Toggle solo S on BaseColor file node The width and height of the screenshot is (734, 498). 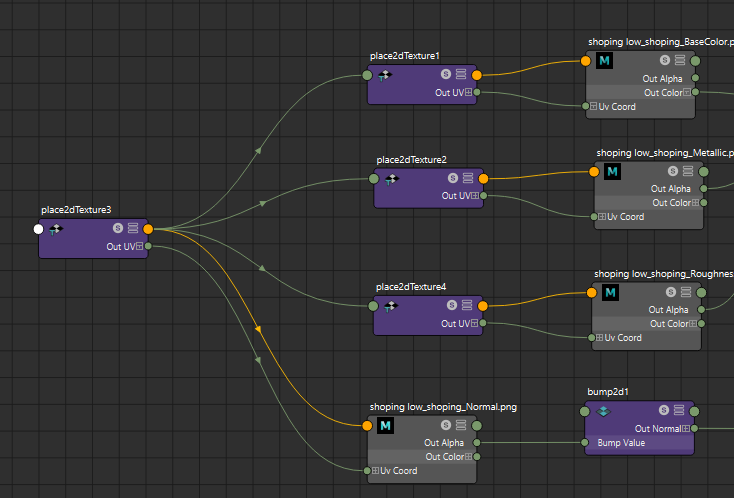coord(665,60)
